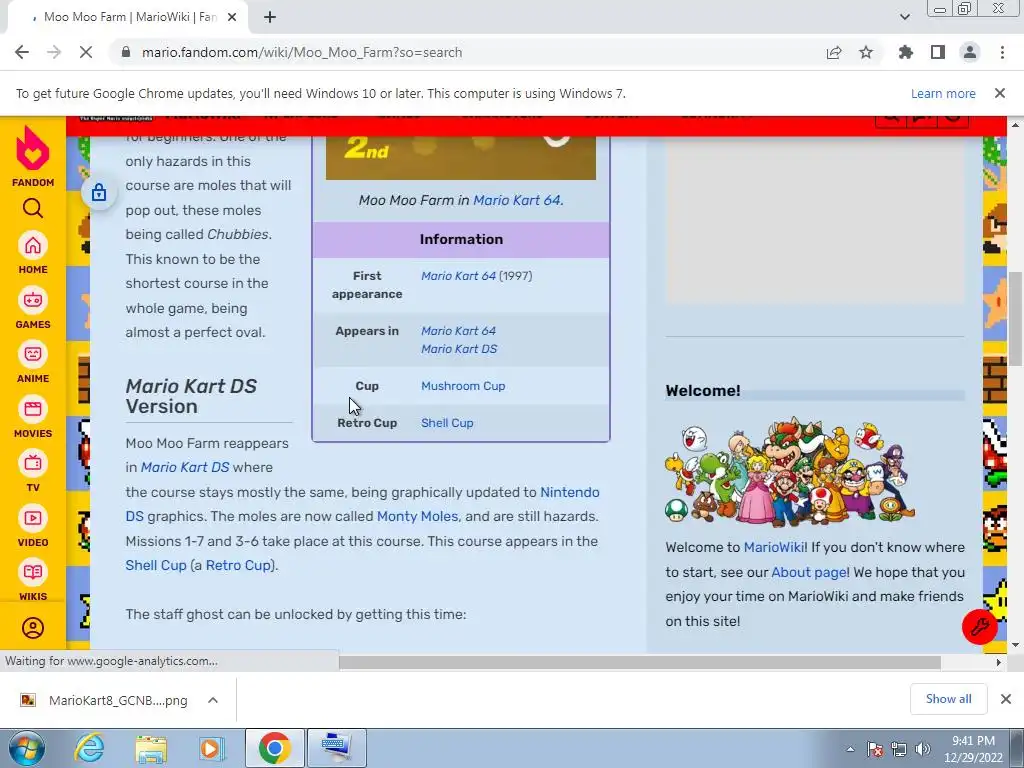Open the Chrome profile avatar

click(970, 52)
